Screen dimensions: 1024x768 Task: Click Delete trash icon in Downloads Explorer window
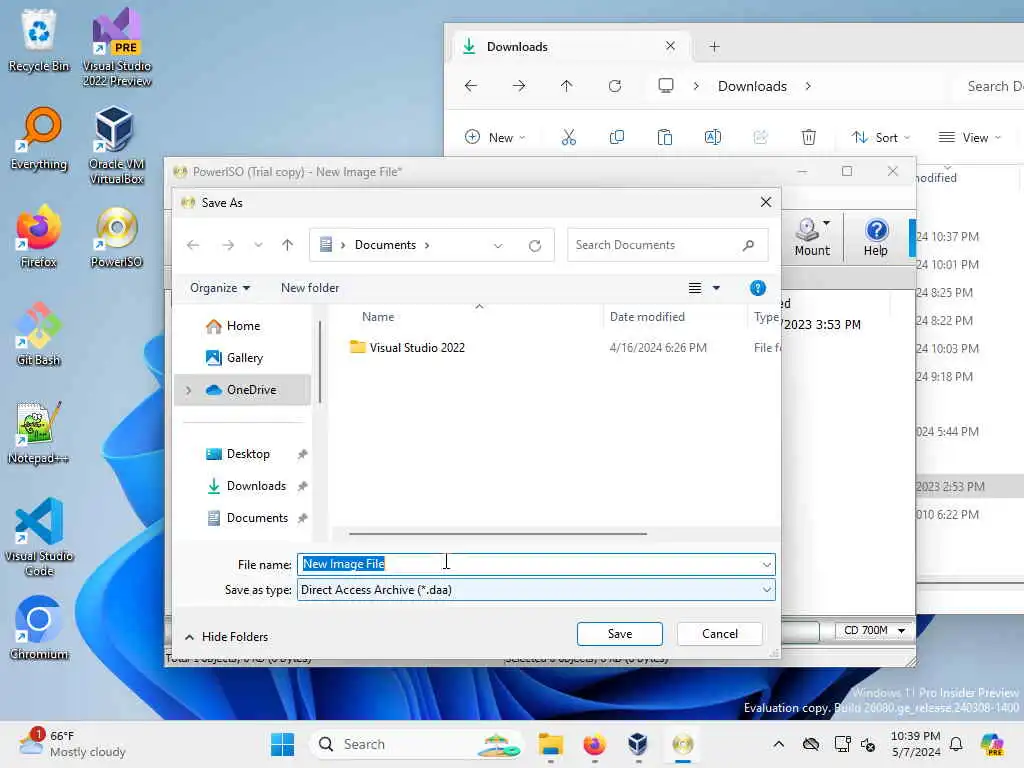808,137
